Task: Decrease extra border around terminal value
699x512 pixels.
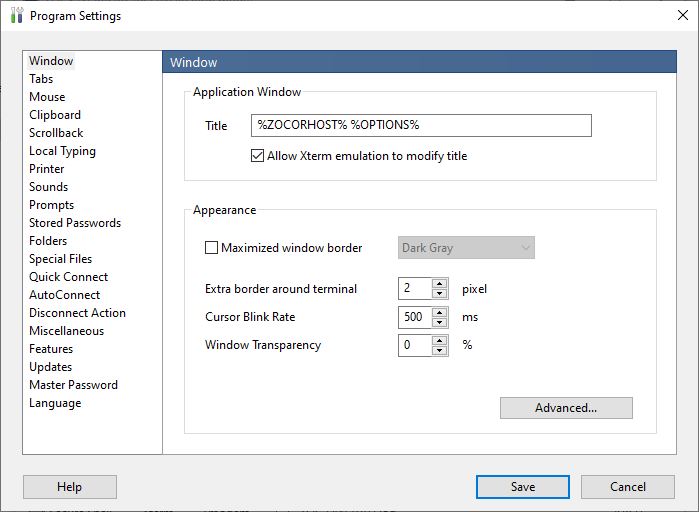Action: pos(440,293)
